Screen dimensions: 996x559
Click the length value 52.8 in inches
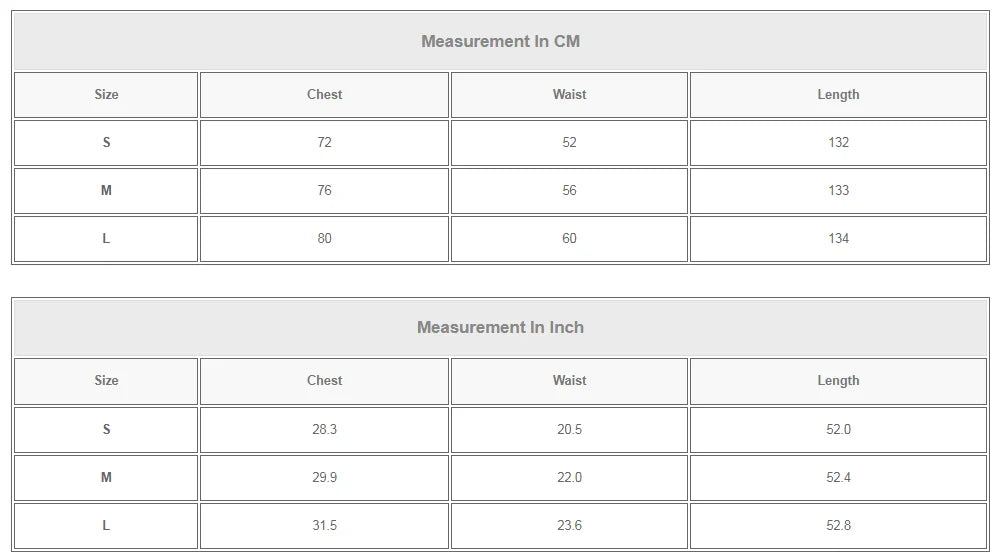pyautogui.click(x=838, y=526)
